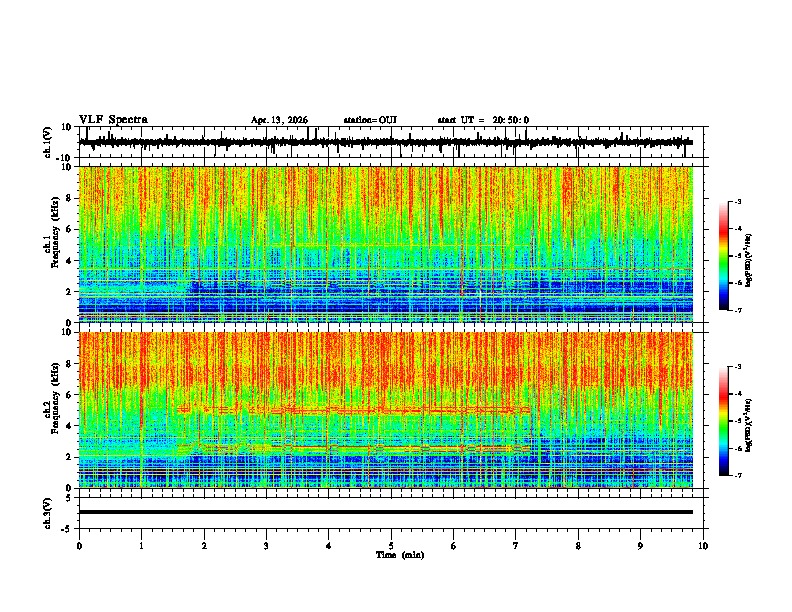Click the "-7" tick on ch.2 colorbar
792x612 pixels.
click(x=738, y=475)
